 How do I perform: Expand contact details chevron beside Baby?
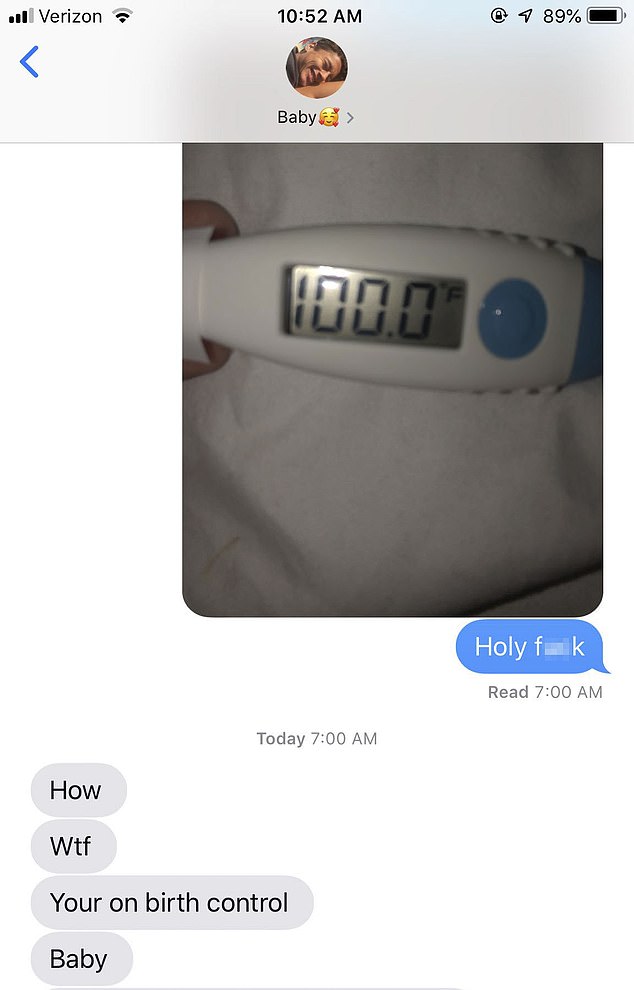pos(350,118)
